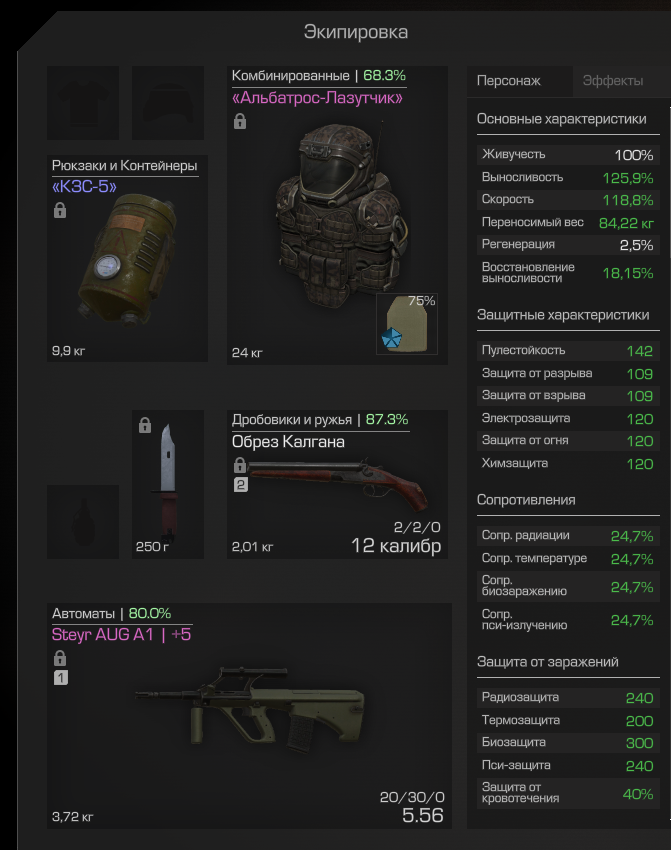Viewport: 671px width, 850px height.
Task: Toggle the lock on Альбатрос-Лазутчик armor
Action: pos(240,121)
